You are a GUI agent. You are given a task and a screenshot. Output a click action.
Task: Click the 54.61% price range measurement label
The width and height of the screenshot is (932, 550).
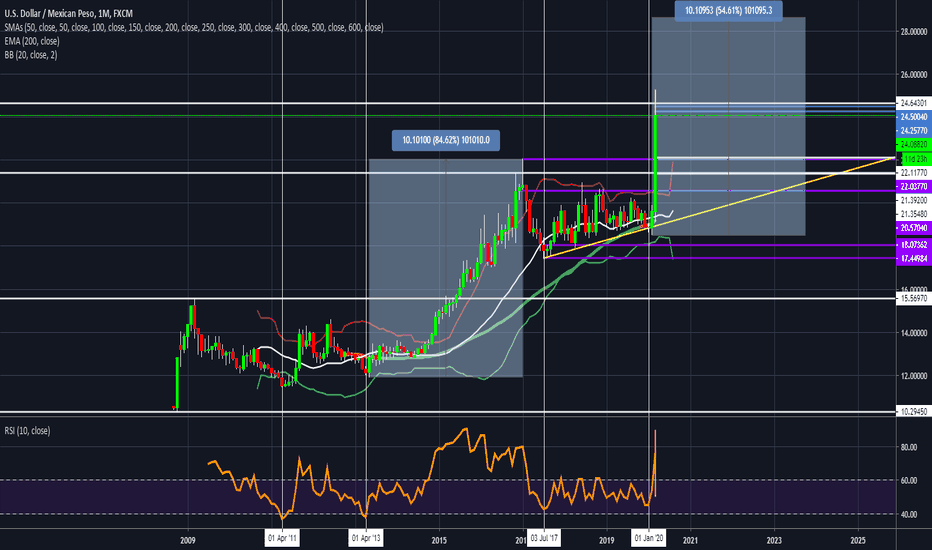pyautogui.click(x=728, y=10)
